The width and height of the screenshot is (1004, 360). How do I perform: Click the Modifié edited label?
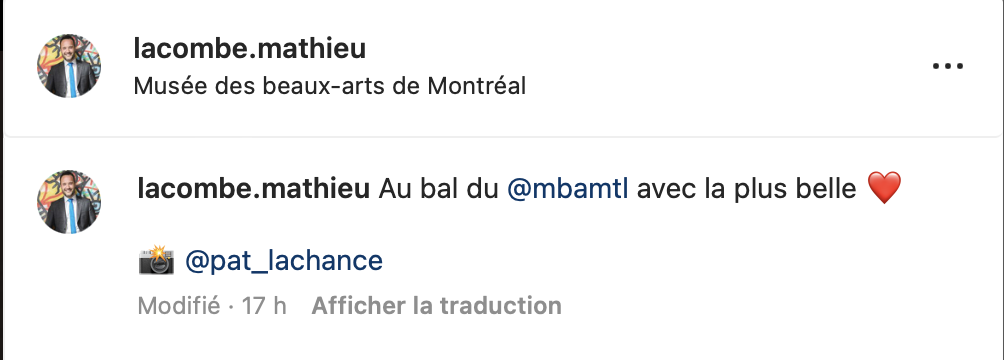[179, 306]
